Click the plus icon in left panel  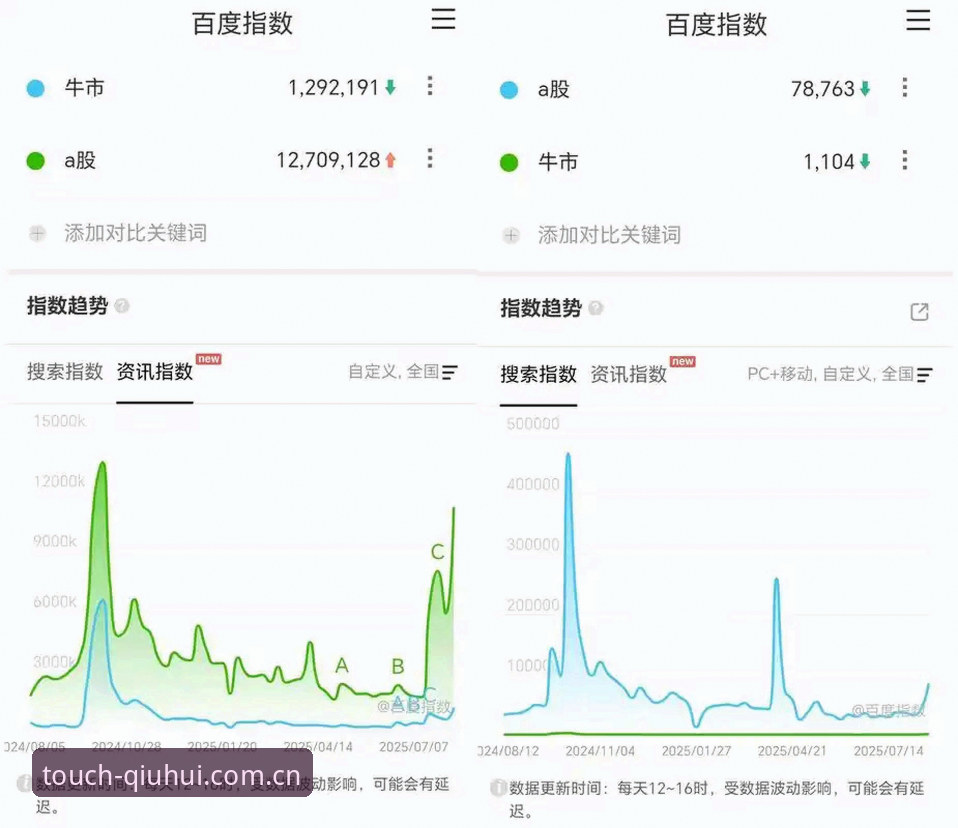(37, 233)
